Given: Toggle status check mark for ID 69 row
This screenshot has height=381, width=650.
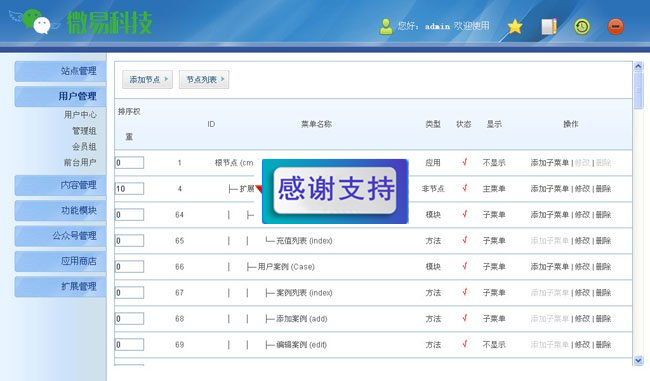Looking at the screenshot, I should tap(465, 344).
